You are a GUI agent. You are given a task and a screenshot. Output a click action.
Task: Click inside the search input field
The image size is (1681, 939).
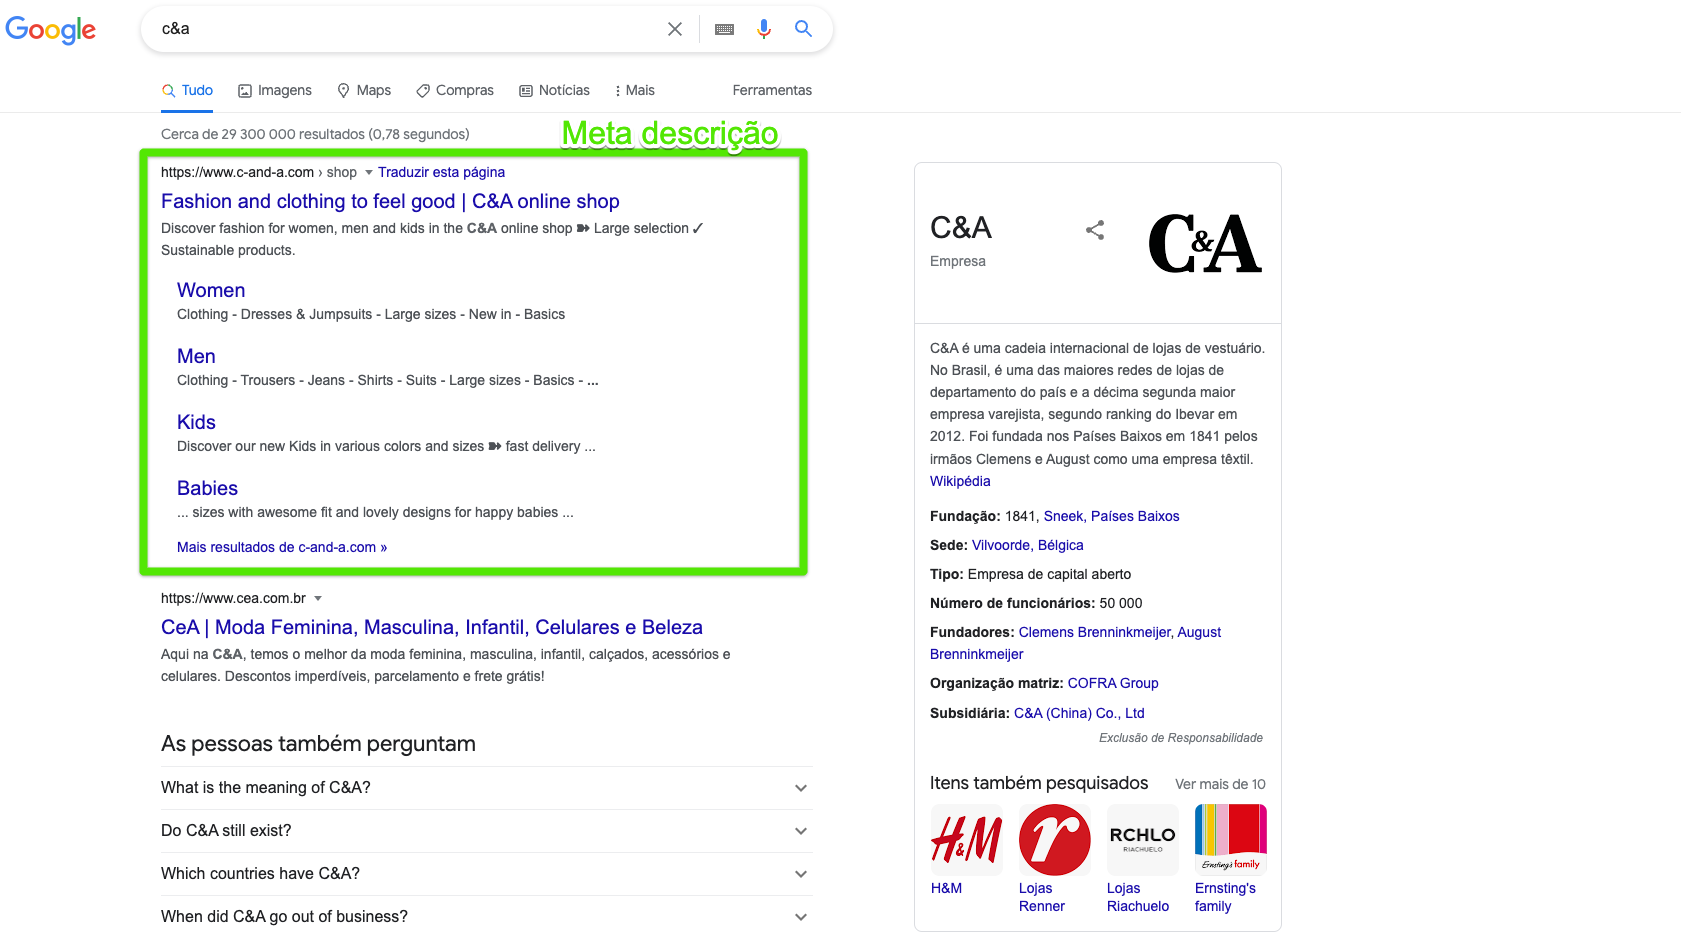coord(400,29)
